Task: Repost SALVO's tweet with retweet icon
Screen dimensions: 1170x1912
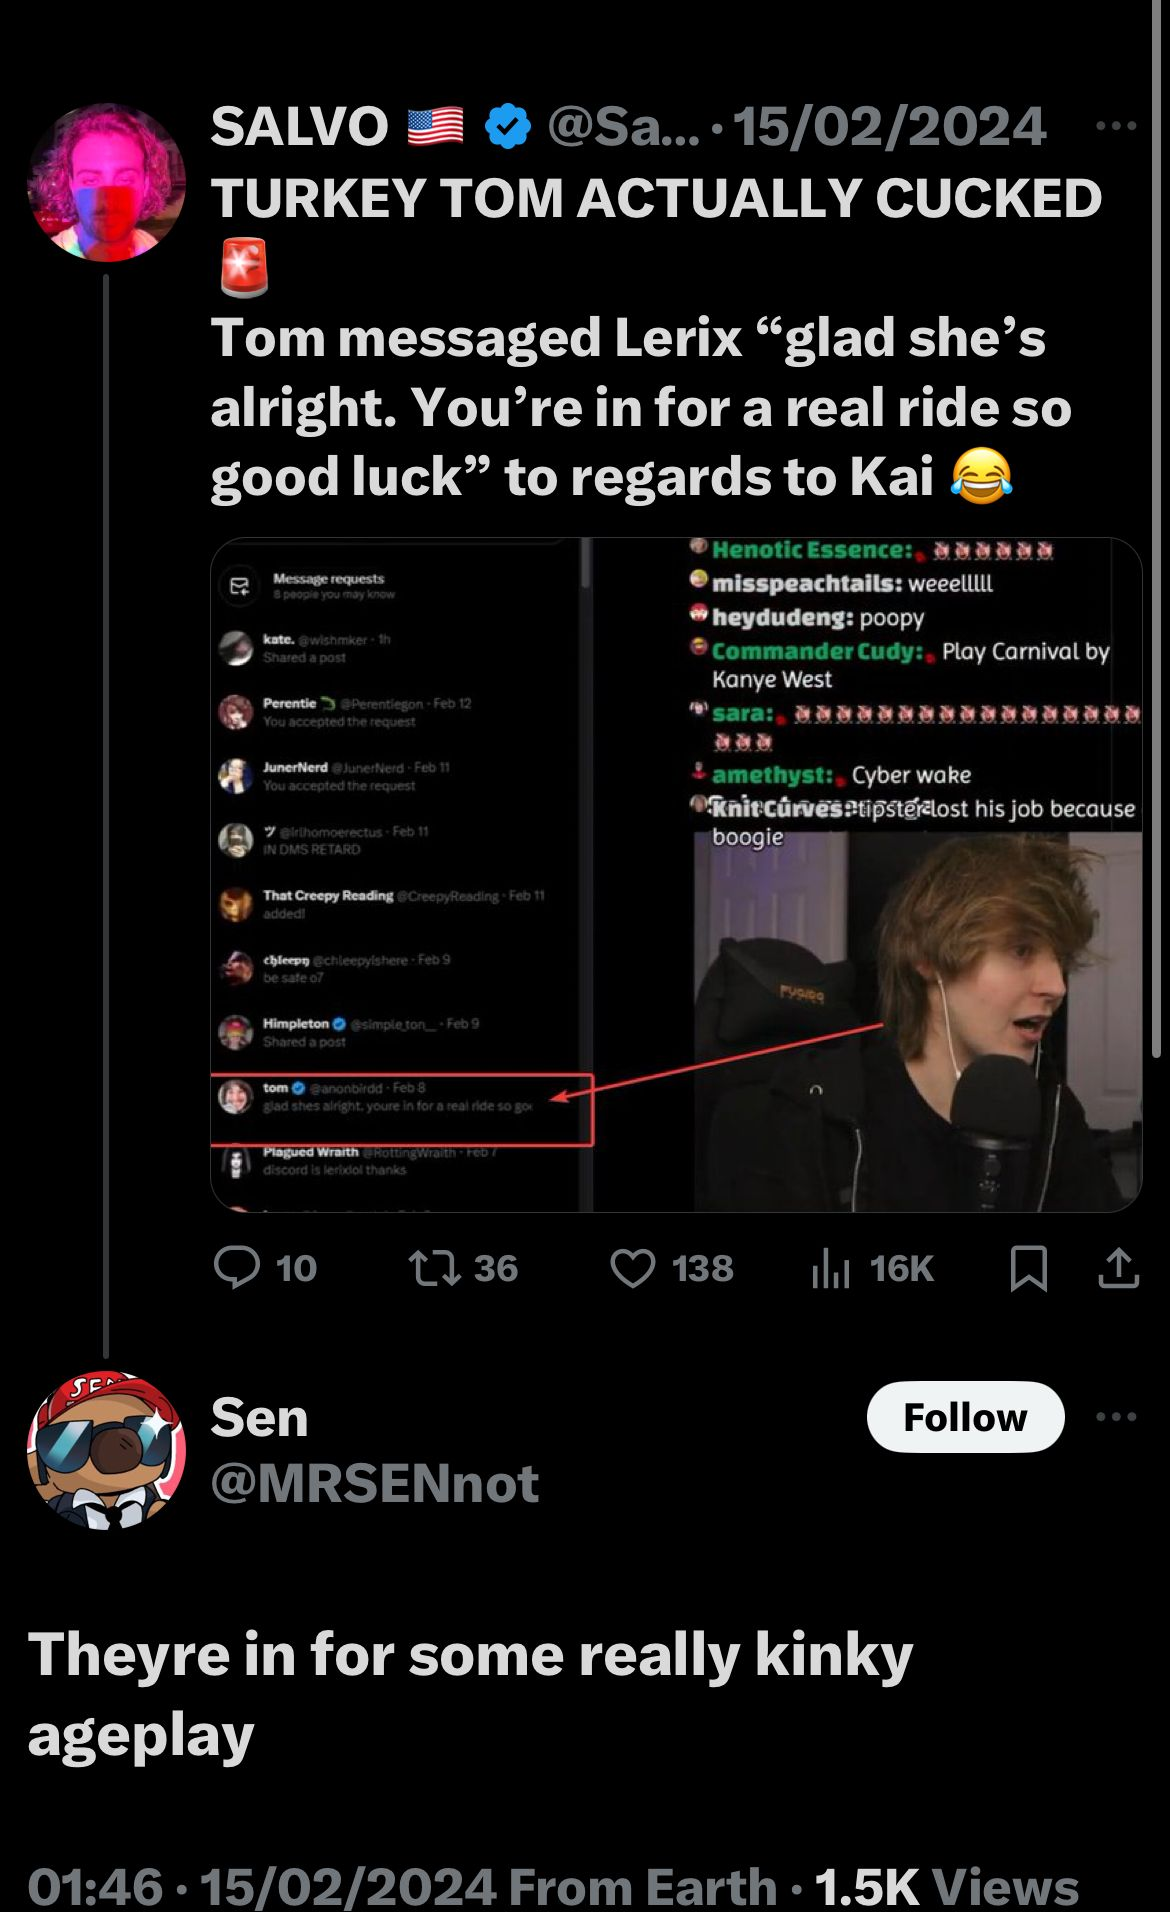Action: pyautogui.click(x=435, y=1267)
